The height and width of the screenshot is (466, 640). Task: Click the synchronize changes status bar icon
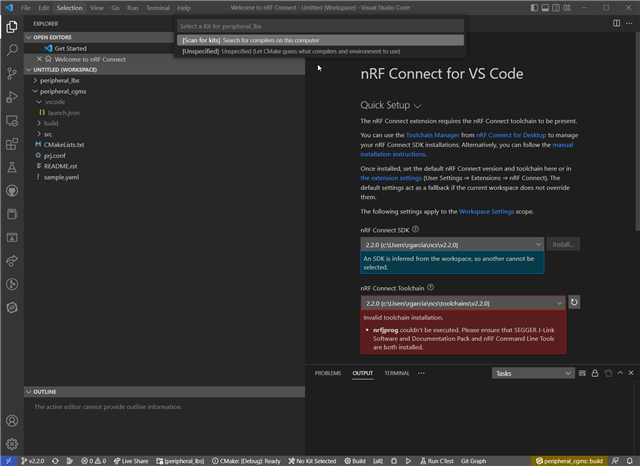[x=55, y=461]
